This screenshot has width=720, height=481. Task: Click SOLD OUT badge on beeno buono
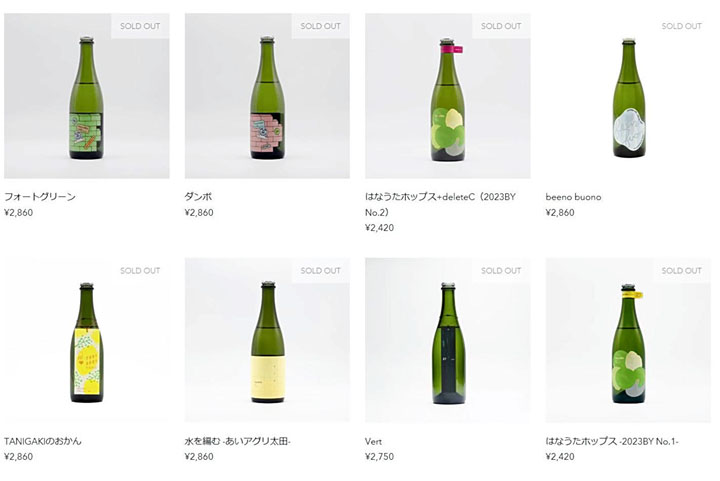click(x=681, y=26)
